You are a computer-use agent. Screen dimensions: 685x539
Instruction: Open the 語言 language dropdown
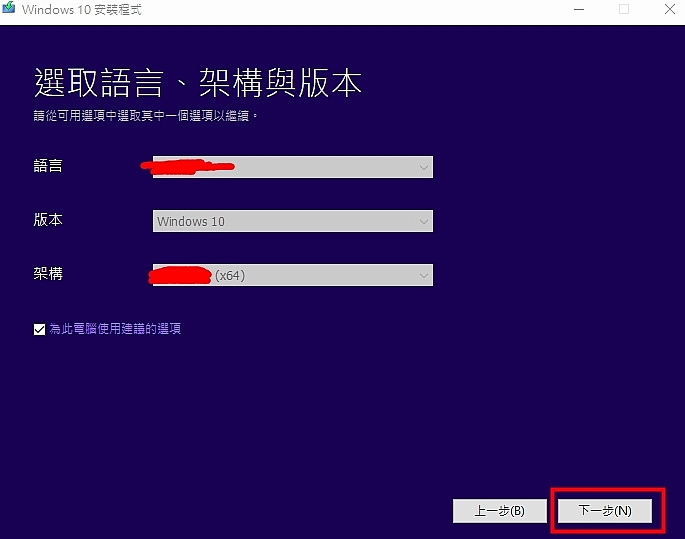point(293,167)
